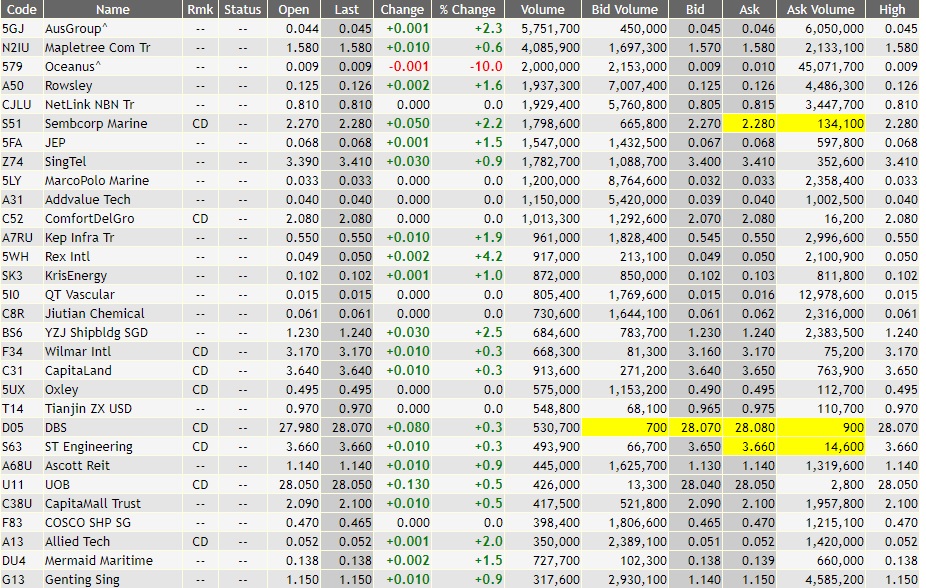Viewport: 926px width, 588px height.
Task: Click the UOB stock name
Action: point(57,485)
